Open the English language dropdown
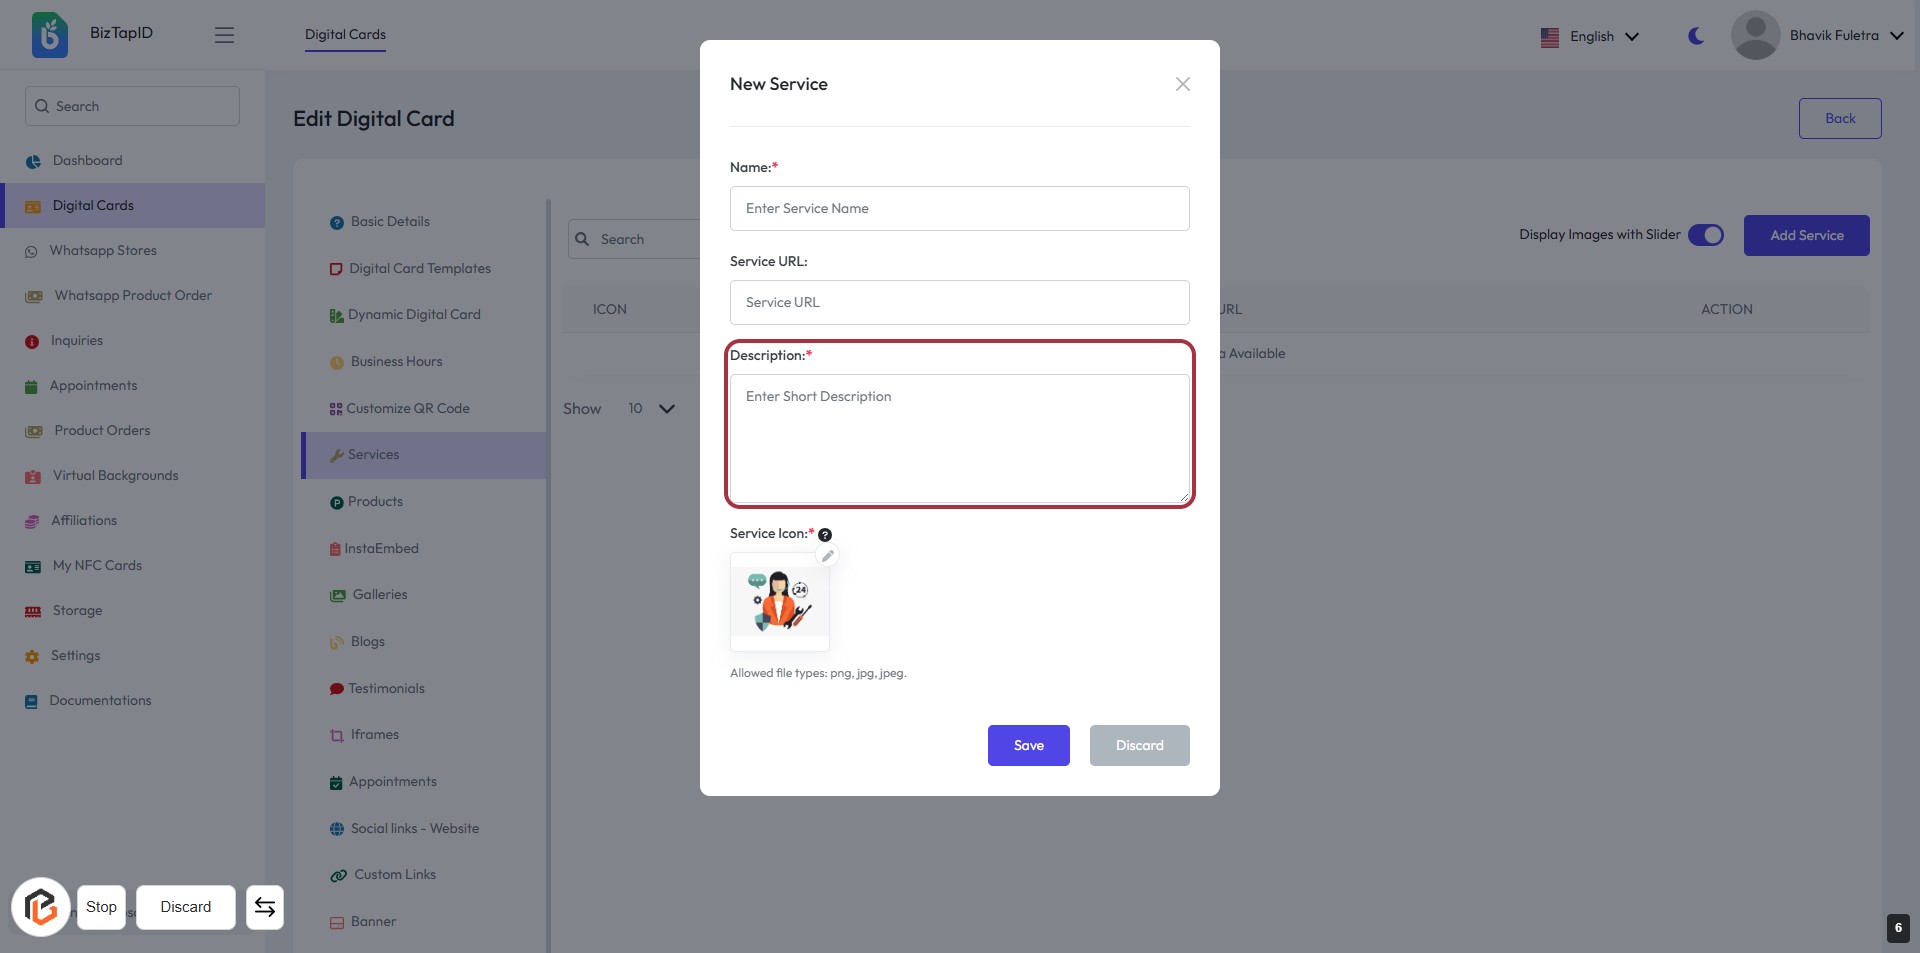Image resolution: width=1920 pixels, height=953 pixels. click(x=1590, y=37)
